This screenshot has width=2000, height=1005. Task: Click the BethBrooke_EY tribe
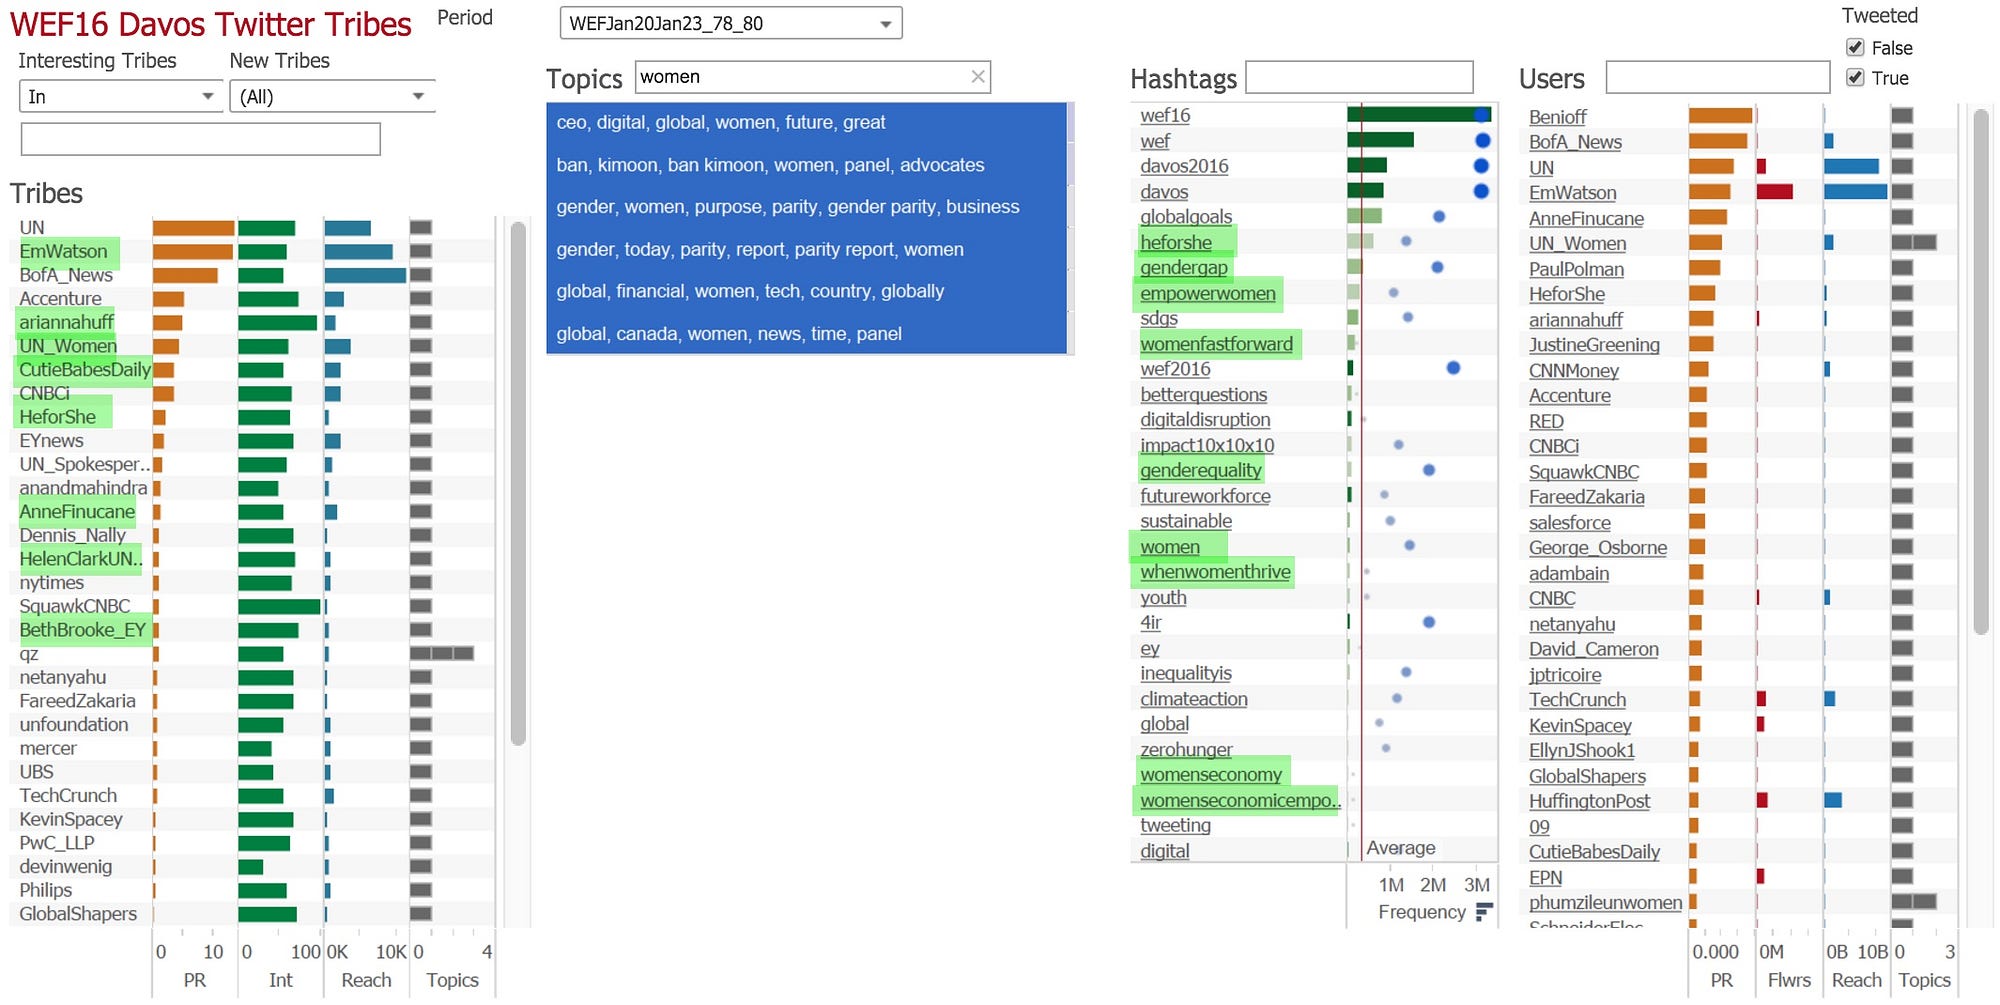click(x=83, y=630)
